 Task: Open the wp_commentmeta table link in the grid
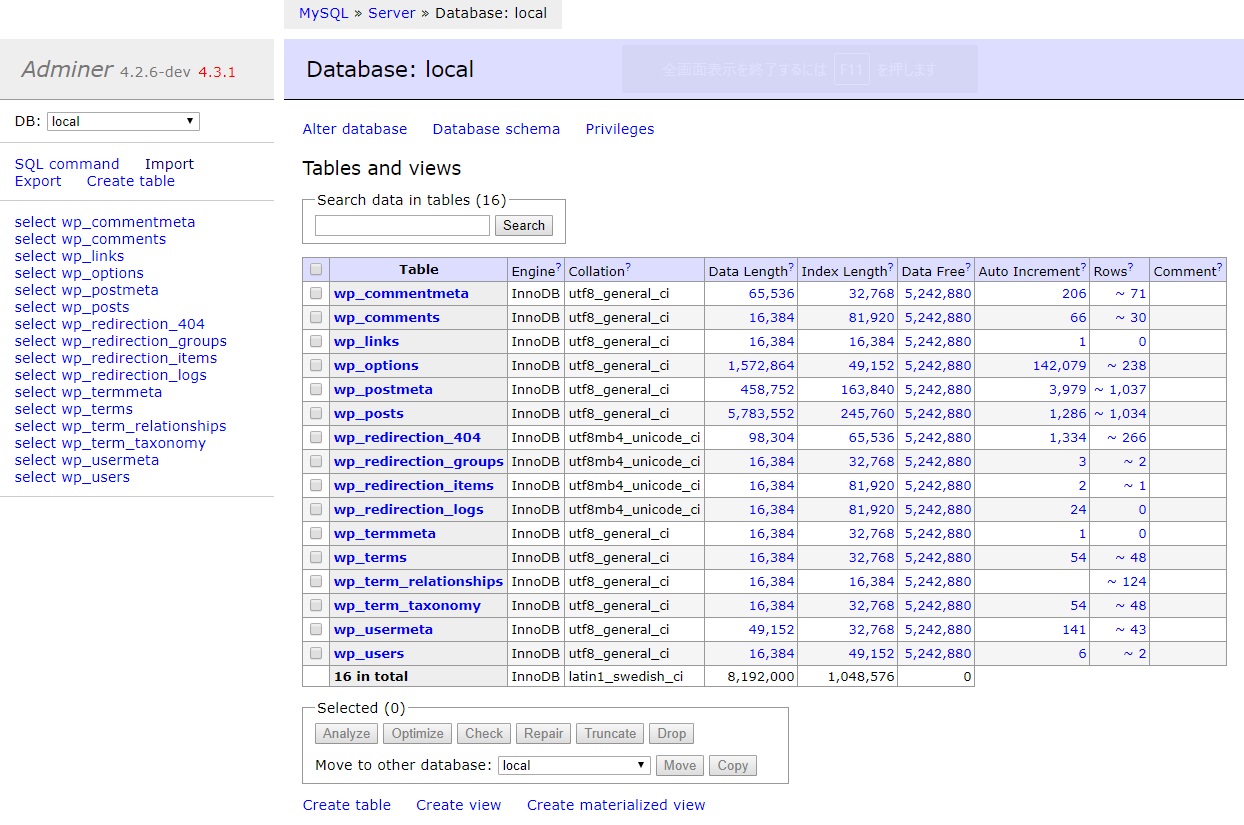[401, 293]
